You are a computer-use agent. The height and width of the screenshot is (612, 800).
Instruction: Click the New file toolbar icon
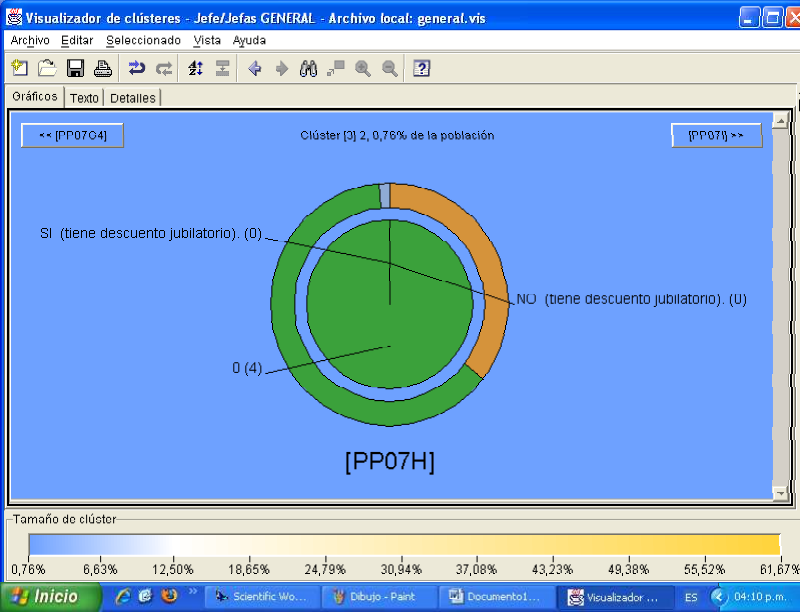point(20,68)
